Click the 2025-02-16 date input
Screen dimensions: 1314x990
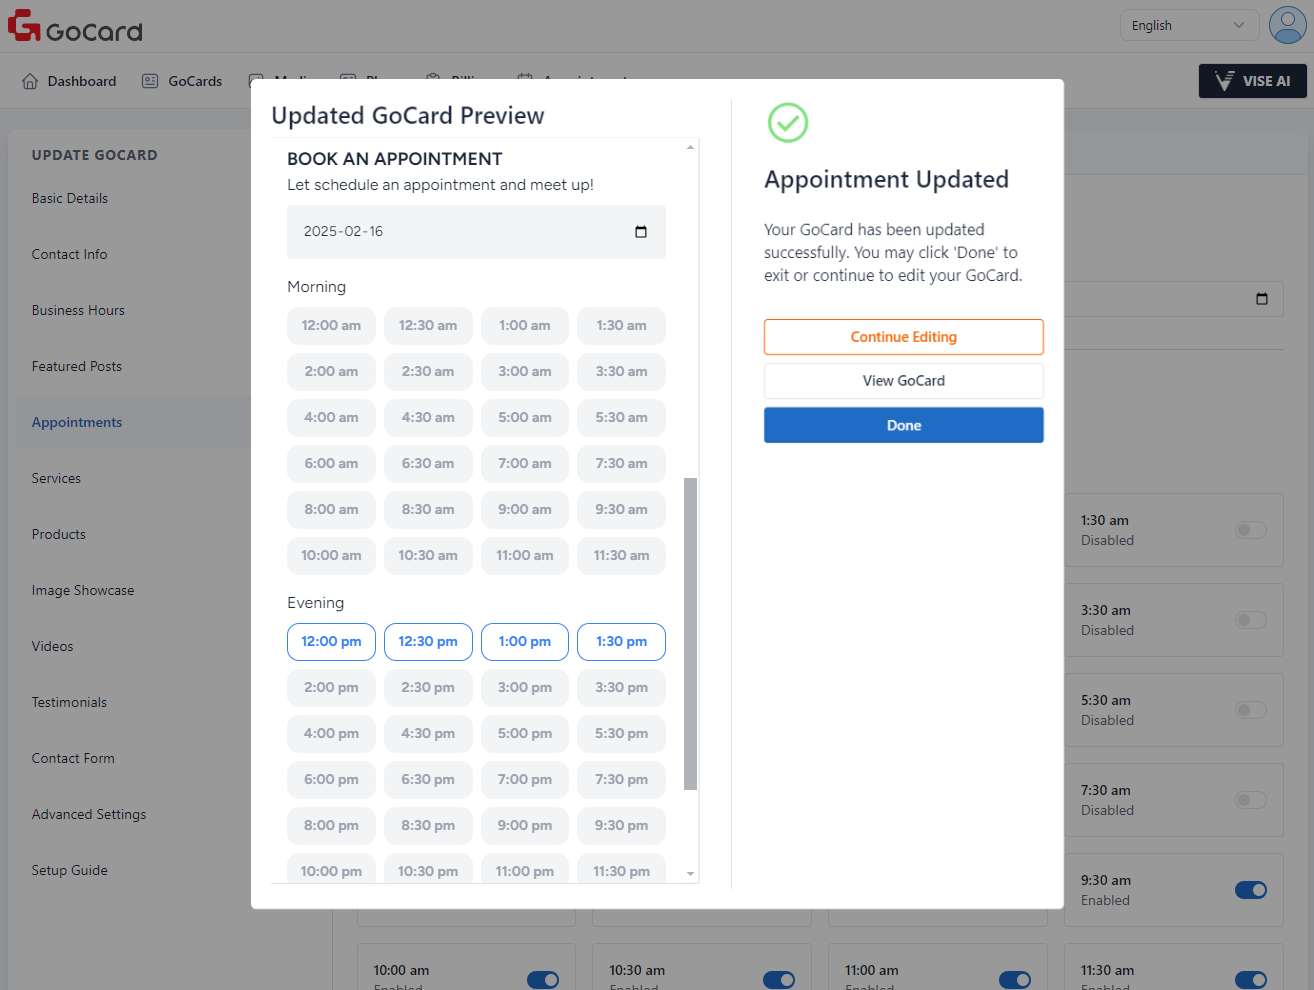(460, 232)
